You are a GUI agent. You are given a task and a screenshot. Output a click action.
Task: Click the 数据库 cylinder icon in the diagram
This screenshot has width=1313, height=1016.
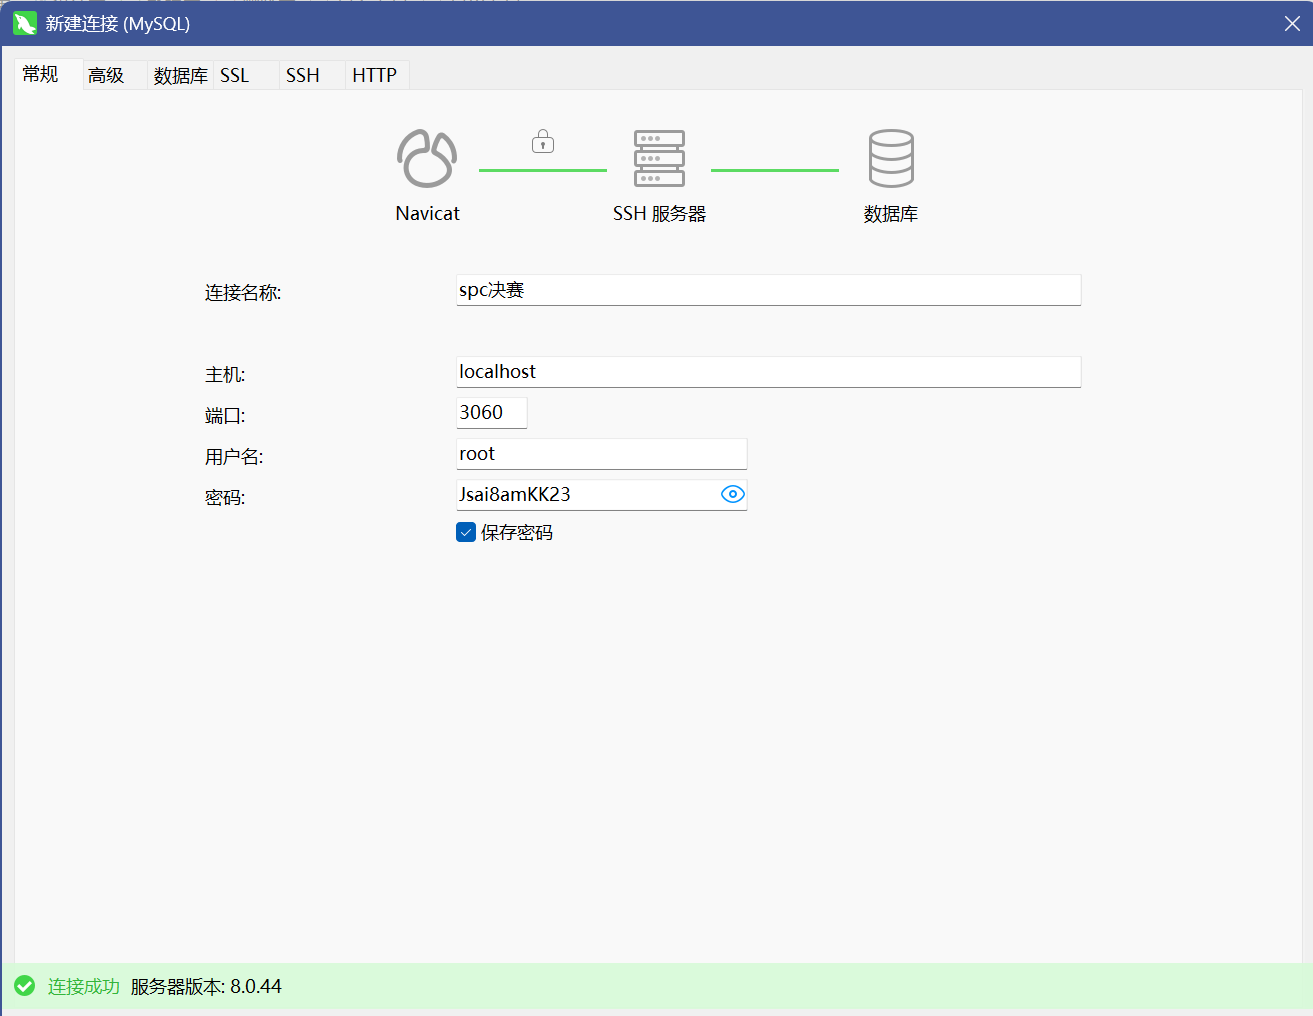point(890,159)
